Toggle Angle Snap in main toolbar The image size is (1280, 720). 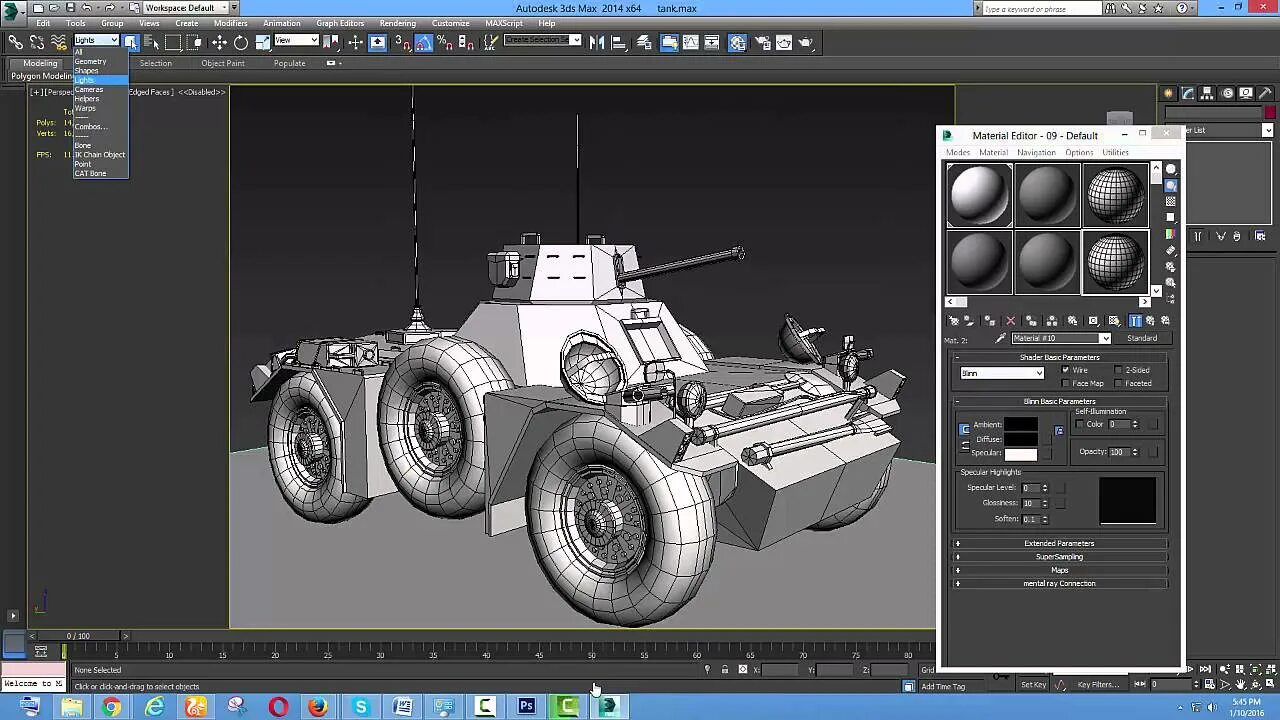pos(424,43)
